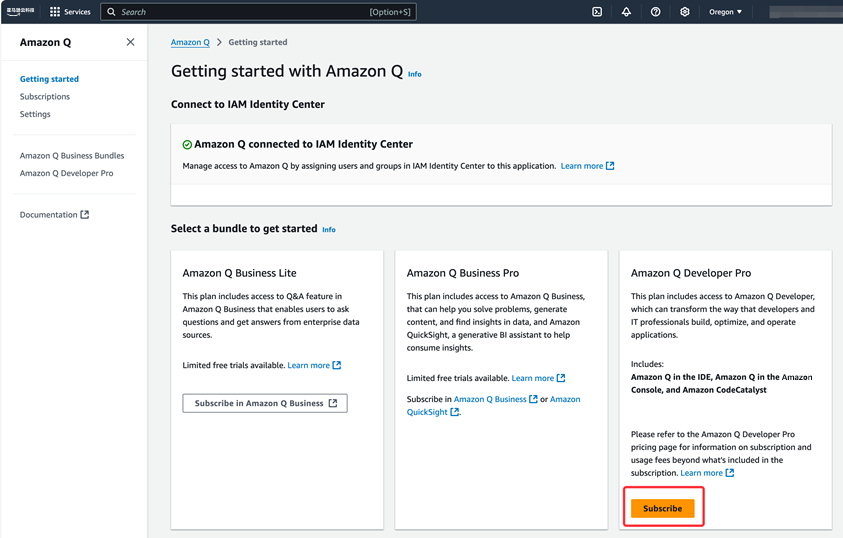
Task: Open the settings gear icon
Action: click(x=684, y=12)
